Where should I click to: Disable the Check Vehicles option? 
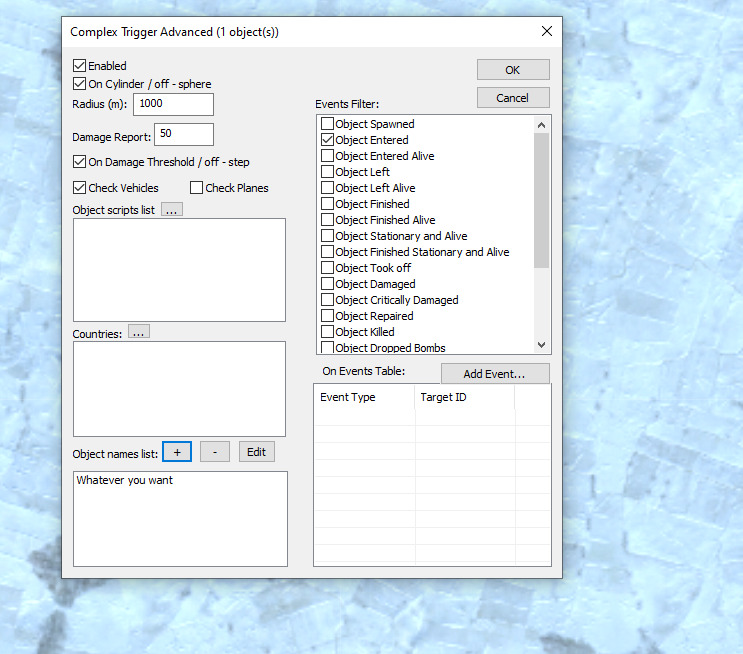[x=80, y=188]
